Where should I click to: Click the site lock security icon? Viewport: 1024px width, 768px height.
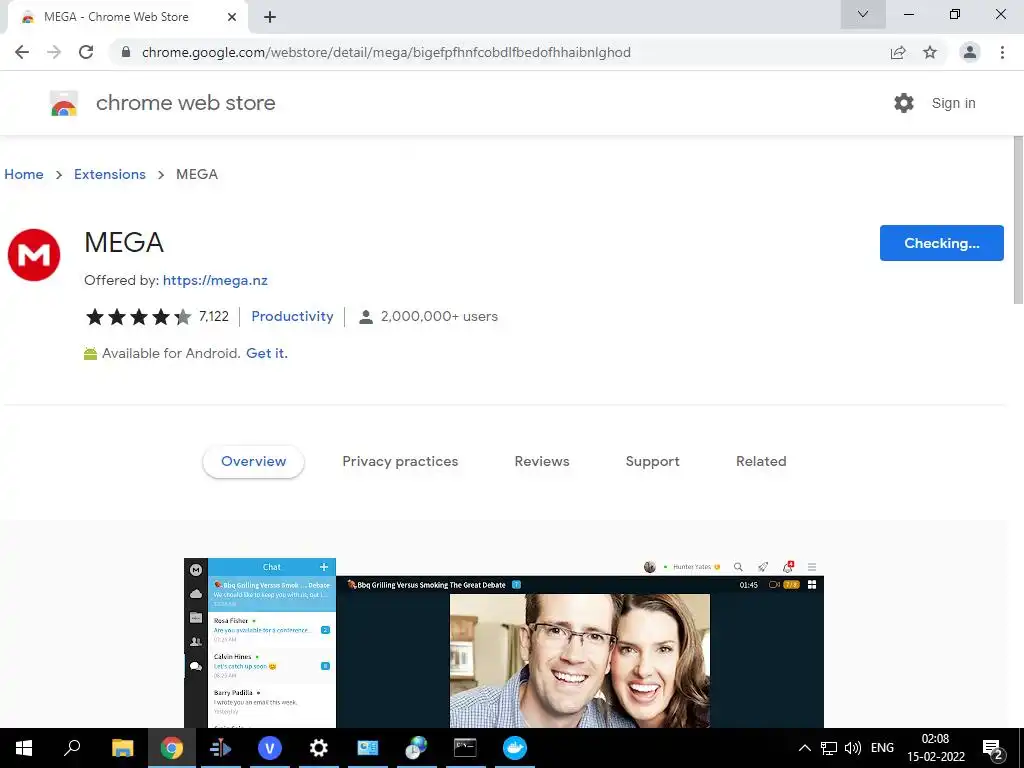coord(126,52)
